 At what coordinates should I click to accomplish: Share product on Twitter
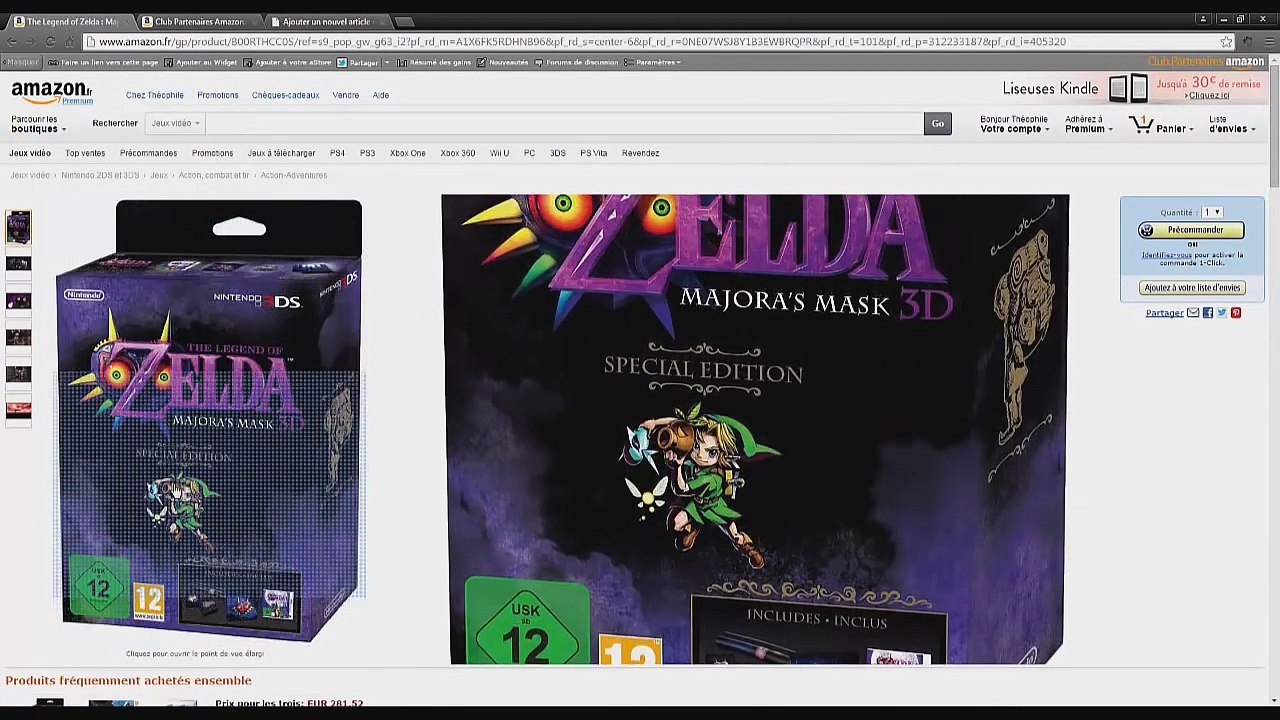point(1222,313)
